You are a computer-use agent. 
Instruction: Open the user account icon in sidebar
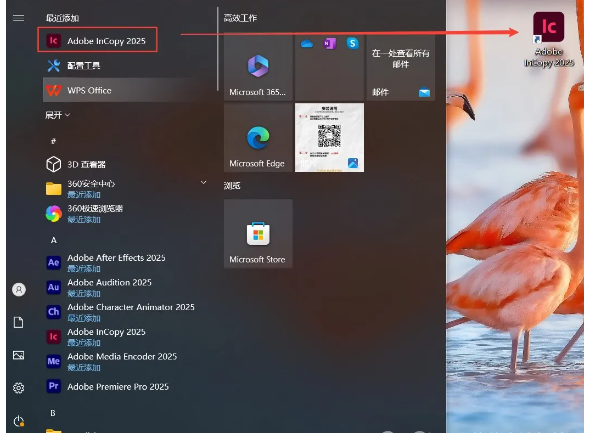19,290
